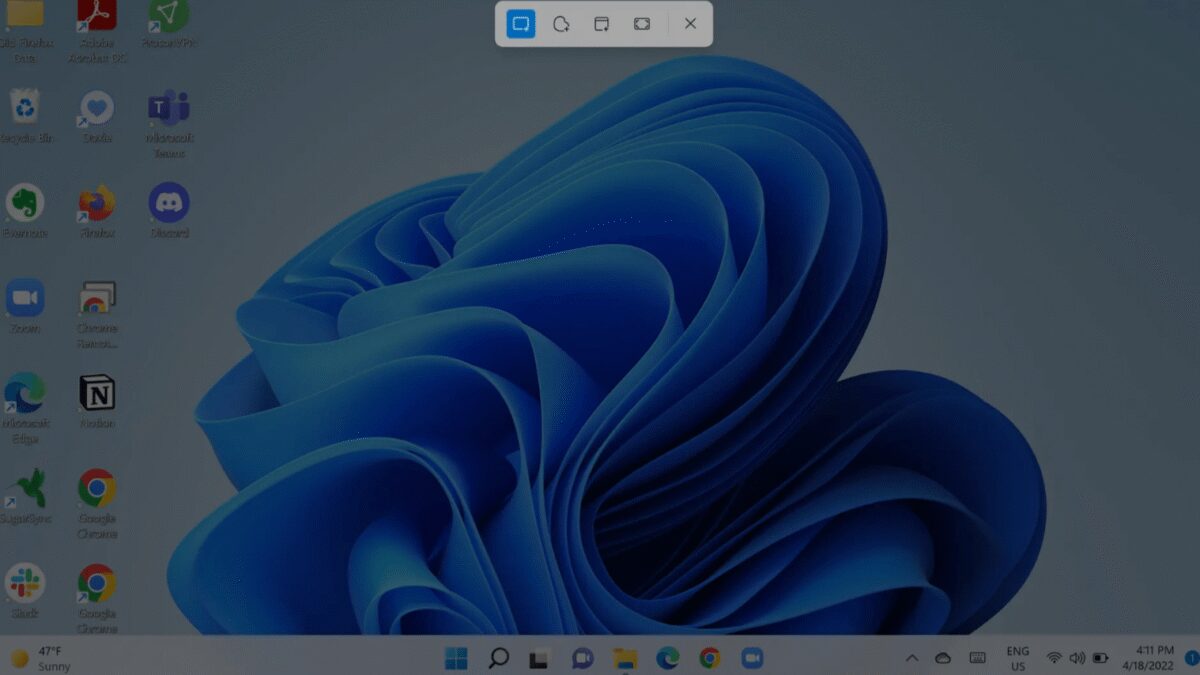Choose the Fullscreen snip mode

click(x=641, y=24)
